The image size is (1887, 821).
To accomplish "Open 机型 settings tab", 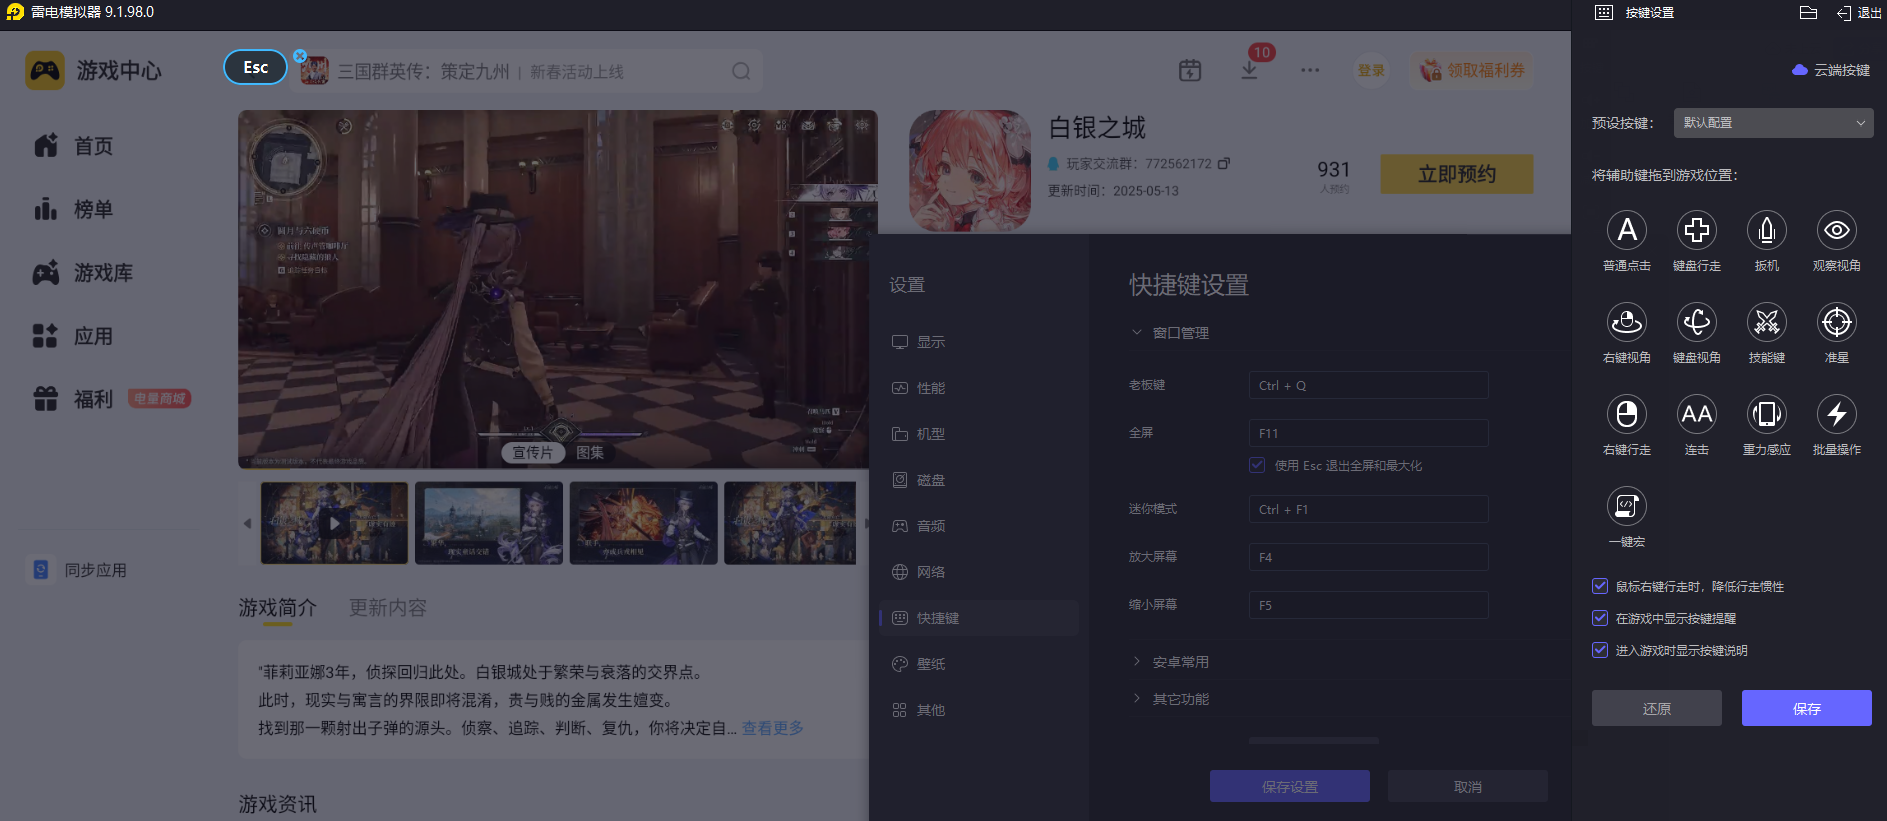I will pyautogui.click(x=979, y=434).
